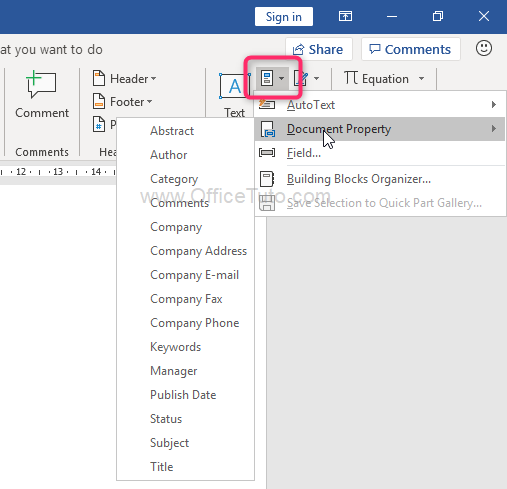The width and height of the screenshot is (507, 489).
Task: Open the AutoText menu entry
Action: (380, 105)
